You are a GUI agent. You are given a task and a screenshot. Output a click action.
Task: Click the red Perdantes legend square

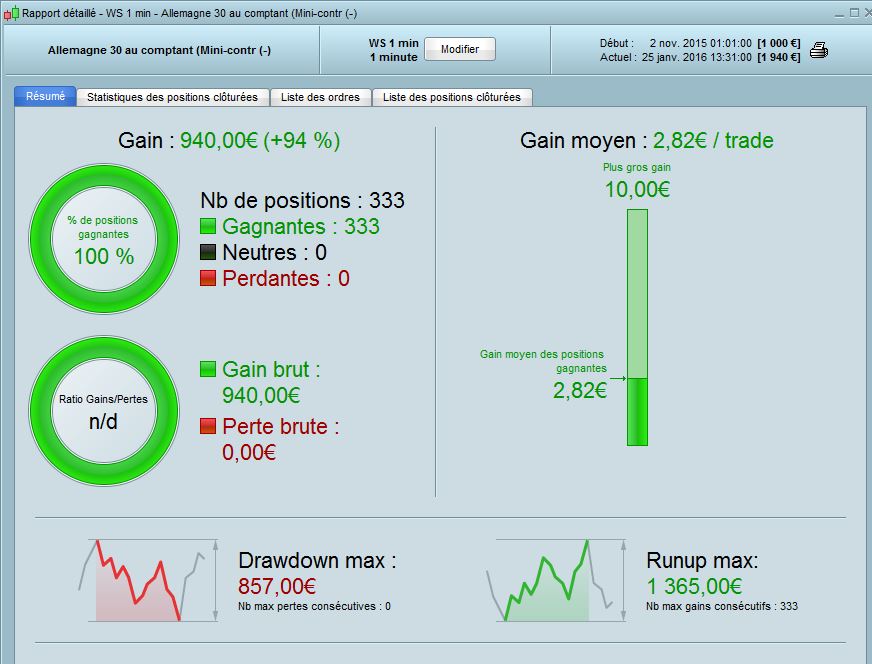pos(208,279)
